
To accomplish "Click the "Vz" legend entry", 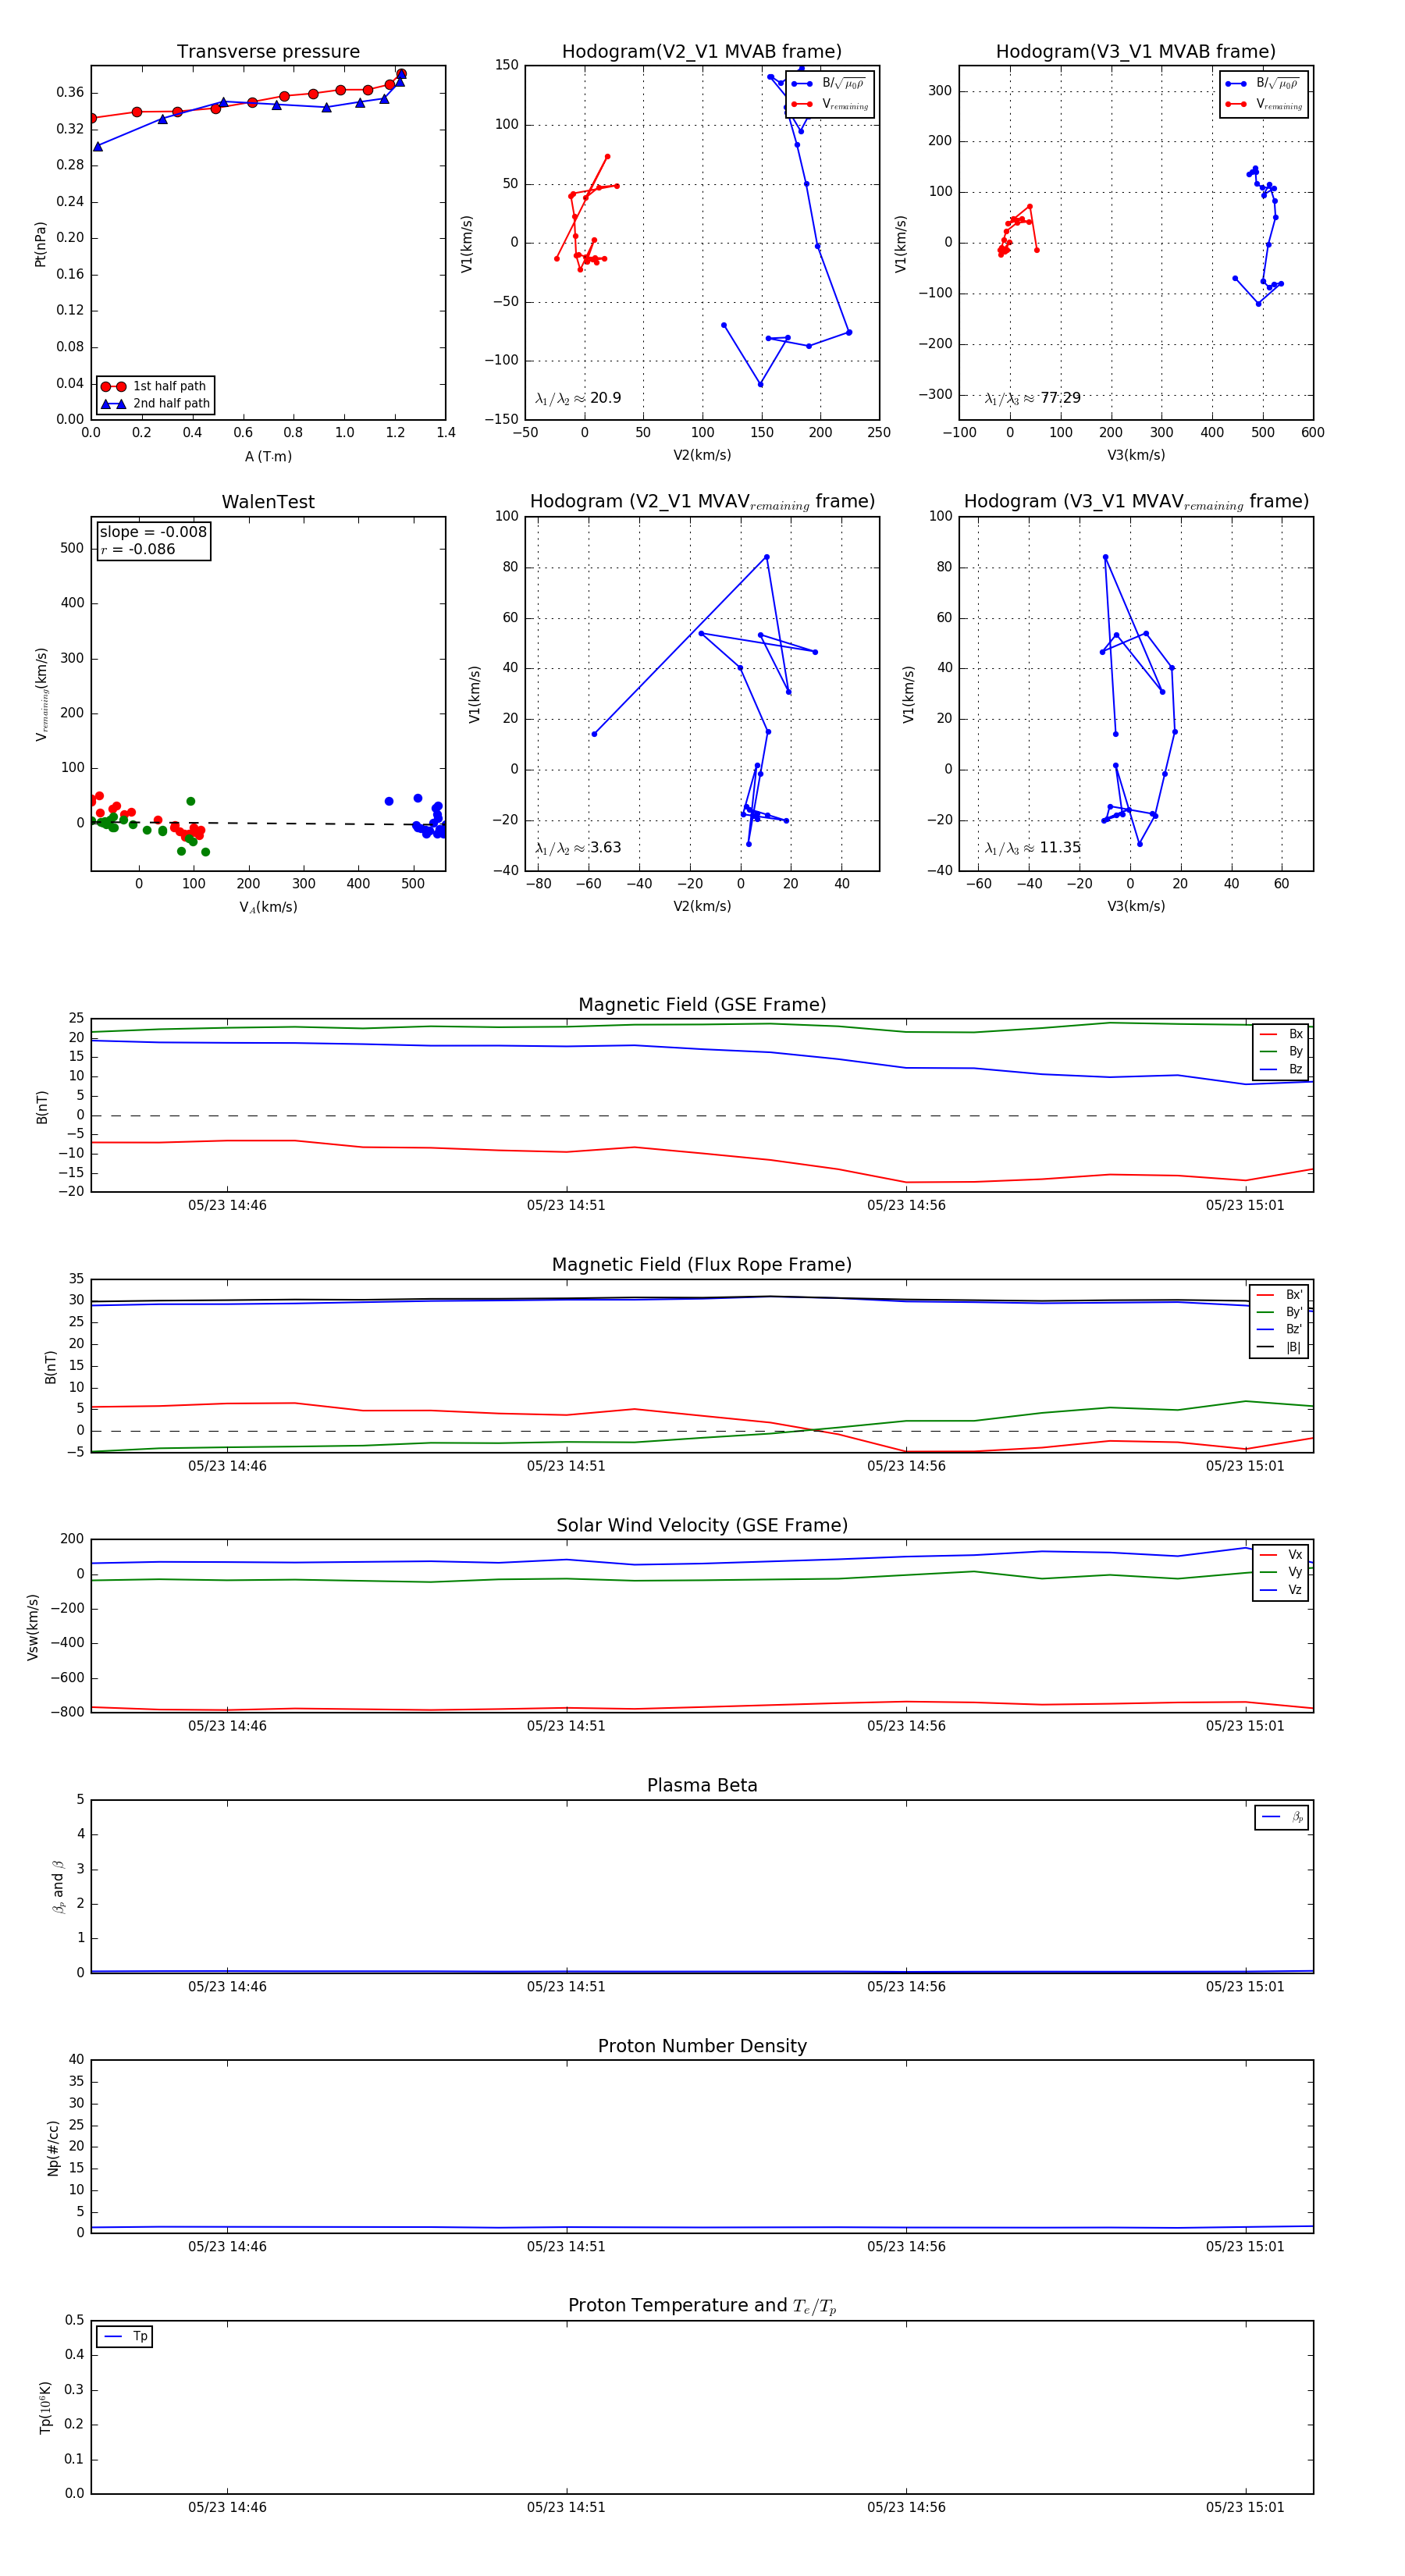I will [x=1281, y=1590].
